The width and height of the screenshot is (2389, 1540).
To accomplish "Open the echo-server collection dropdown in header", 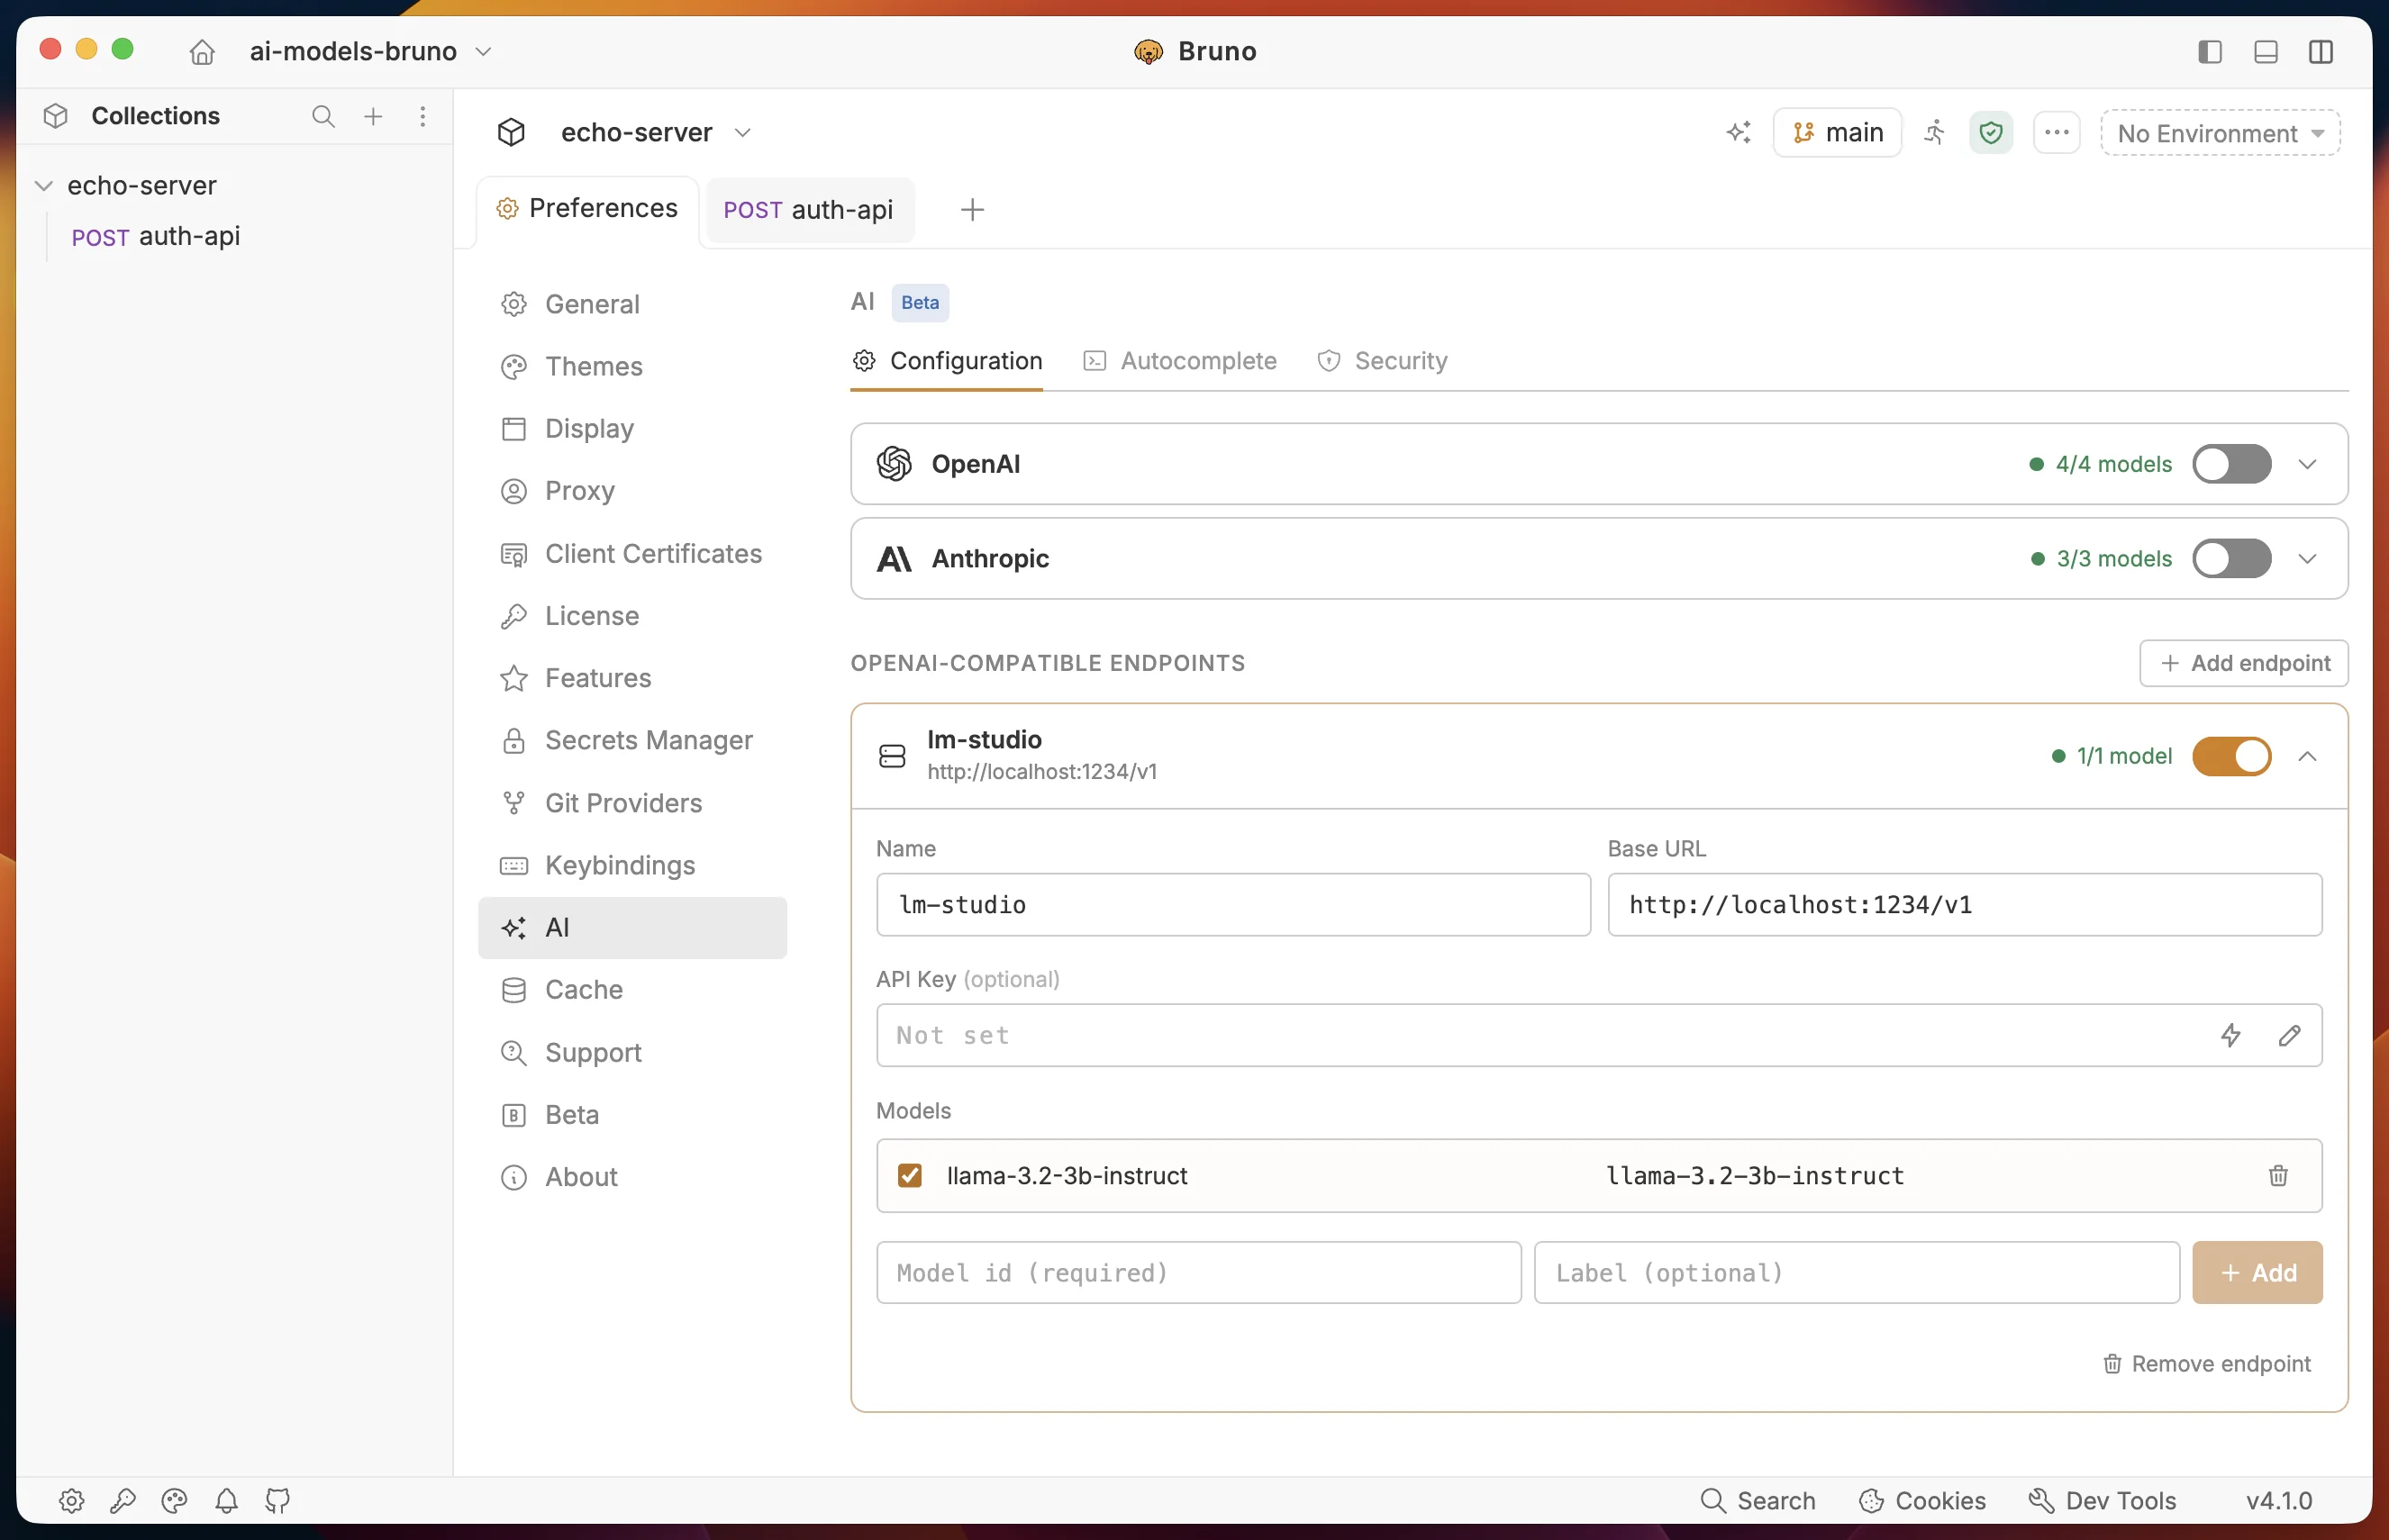I will pos(656,132).
